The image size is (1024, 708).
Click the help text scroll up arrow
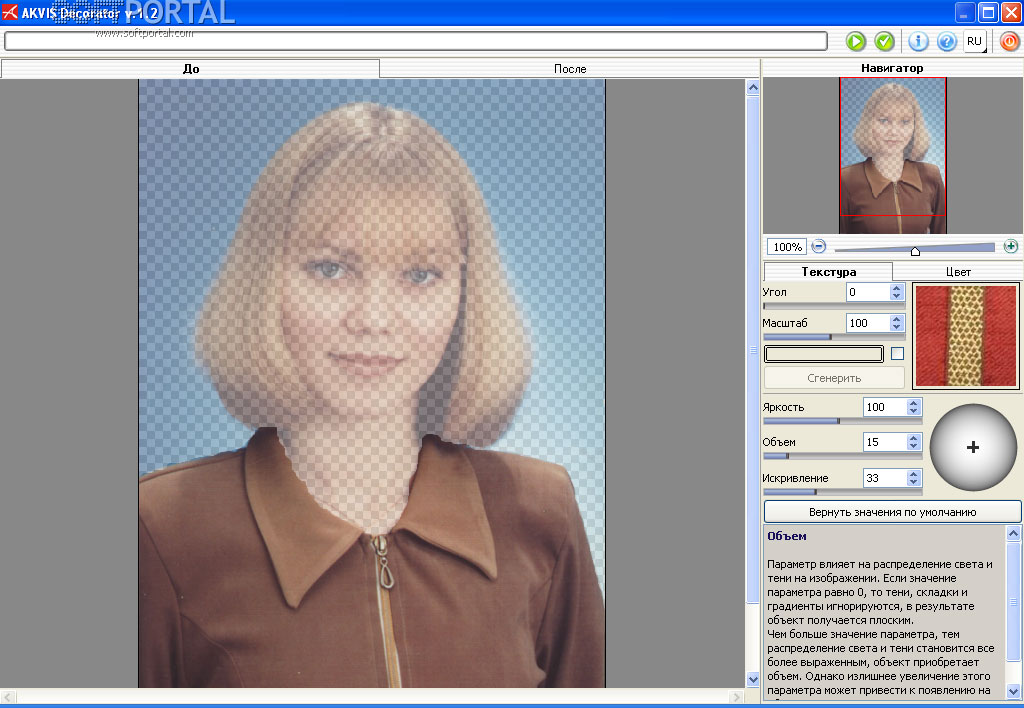[1013, 534]
